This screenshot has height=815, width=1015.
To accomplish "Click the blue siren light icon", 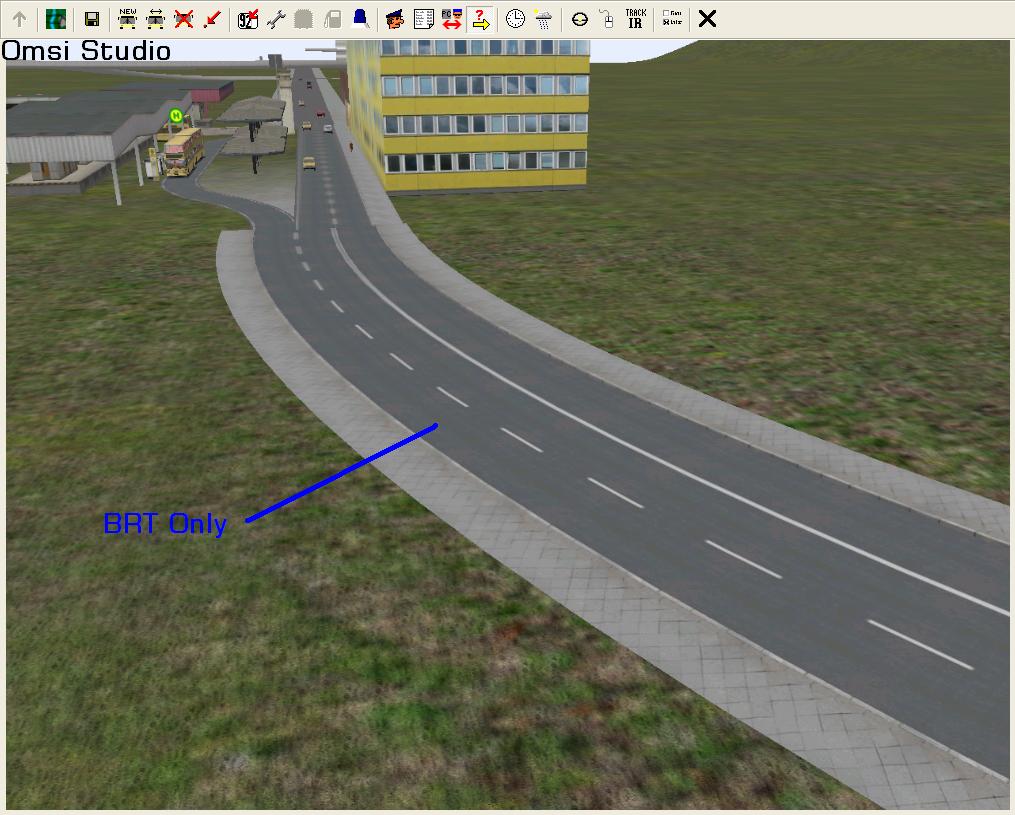I will (359, 19).
